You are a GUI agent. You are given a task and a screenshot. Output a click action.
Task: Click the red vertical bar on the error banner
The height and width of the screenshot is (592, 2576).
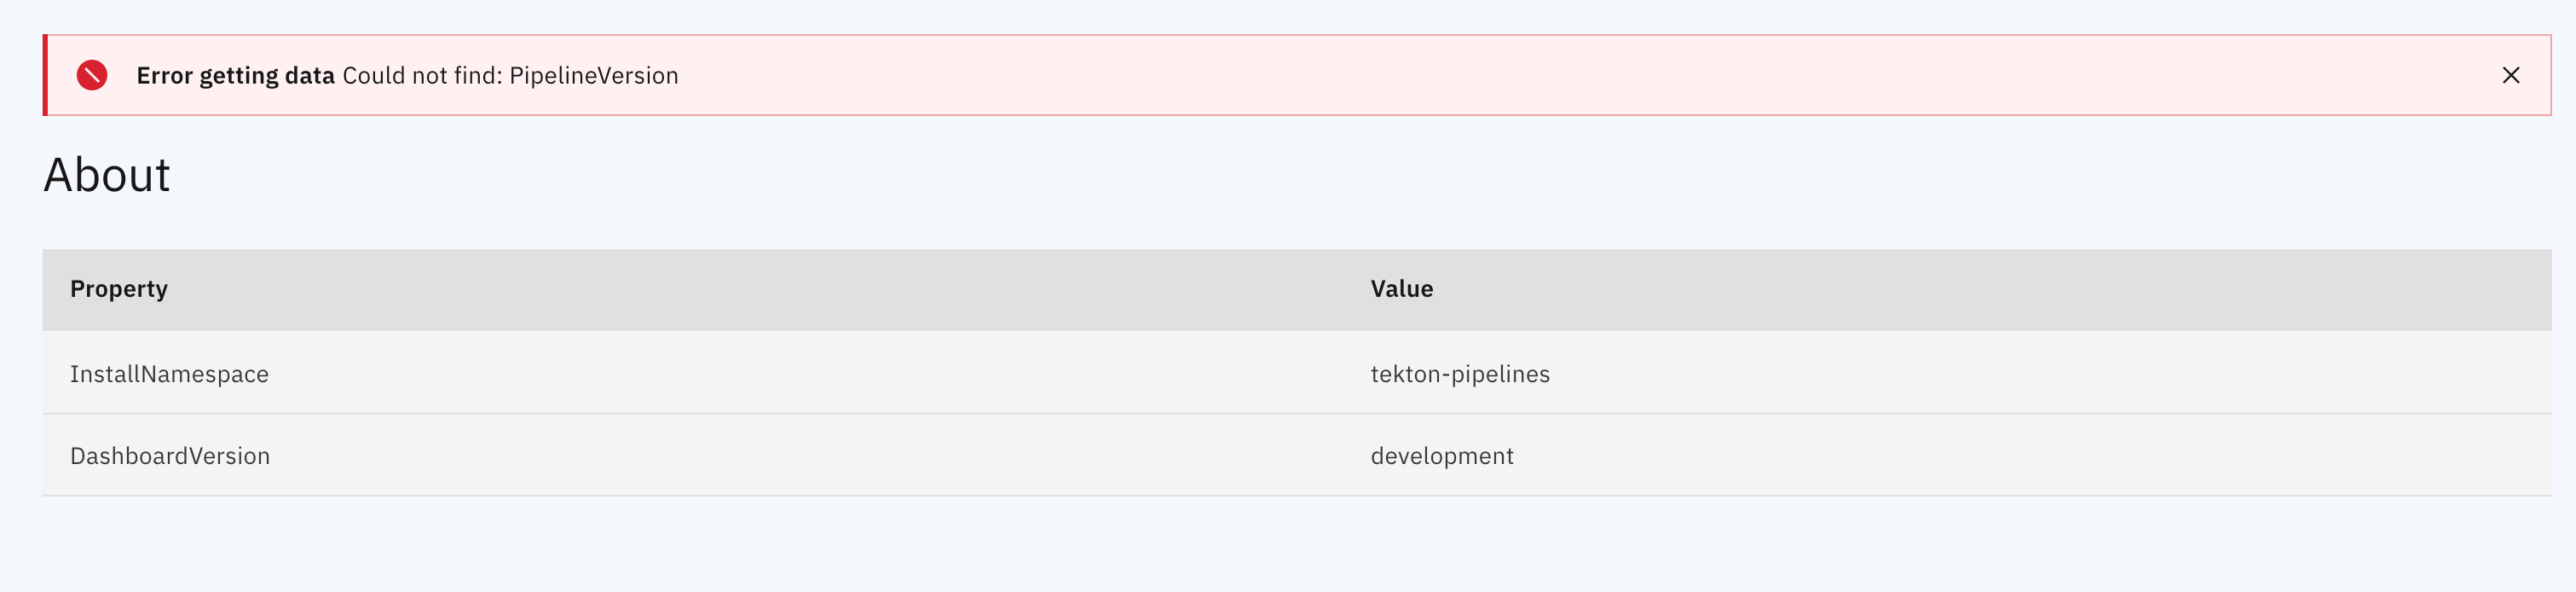point(44,75)
